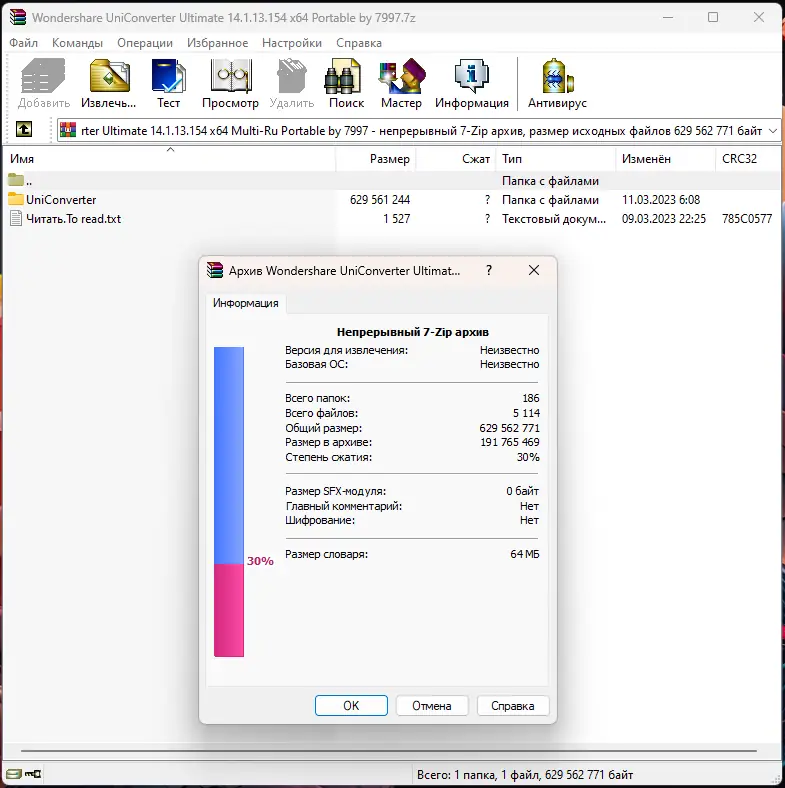
Task: Close the archive information dialog
Action: click(x=534, y=270)
